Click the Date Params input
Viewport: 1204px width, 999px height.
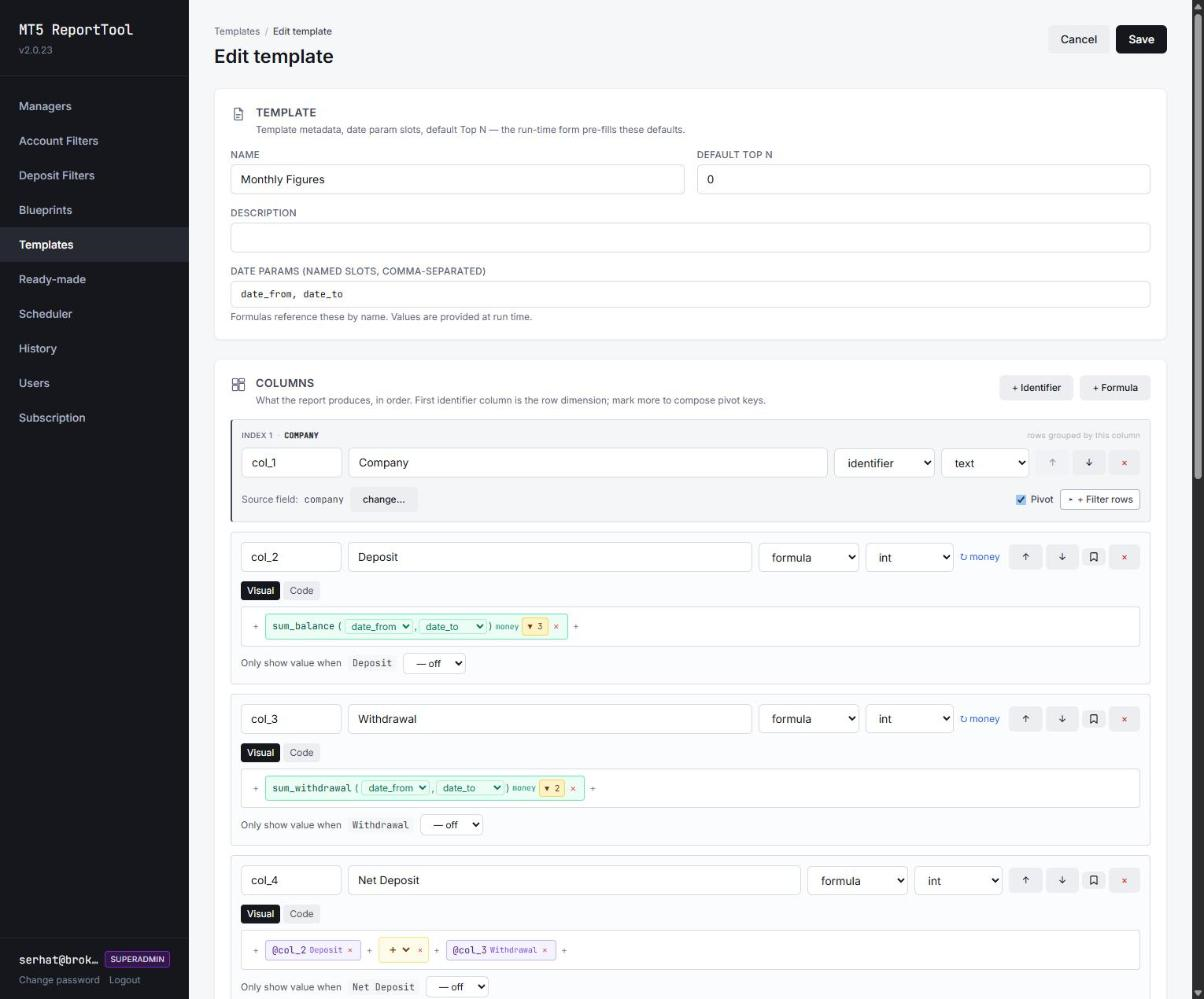[690, 295]
